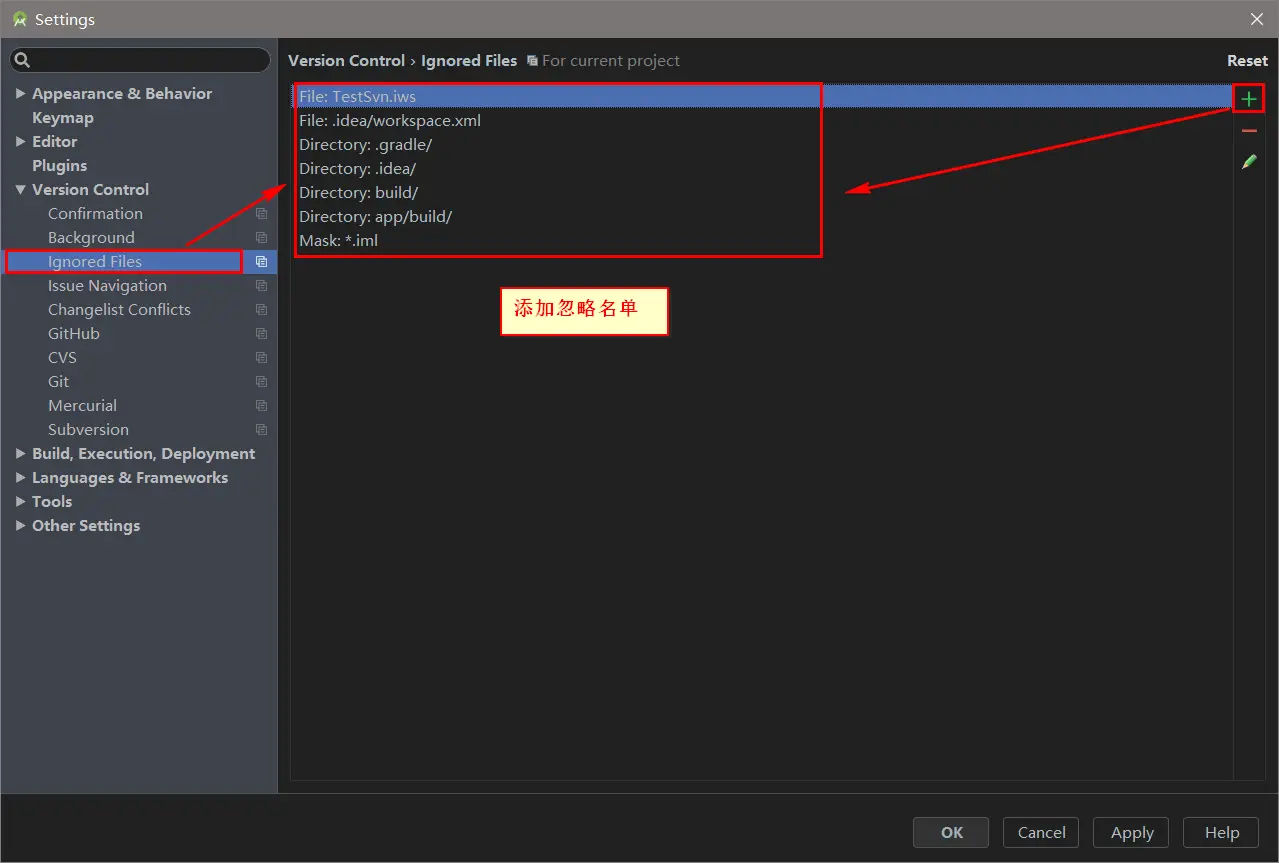Click the Cancel button
1279x863 pixels.
pos(1041,832)
